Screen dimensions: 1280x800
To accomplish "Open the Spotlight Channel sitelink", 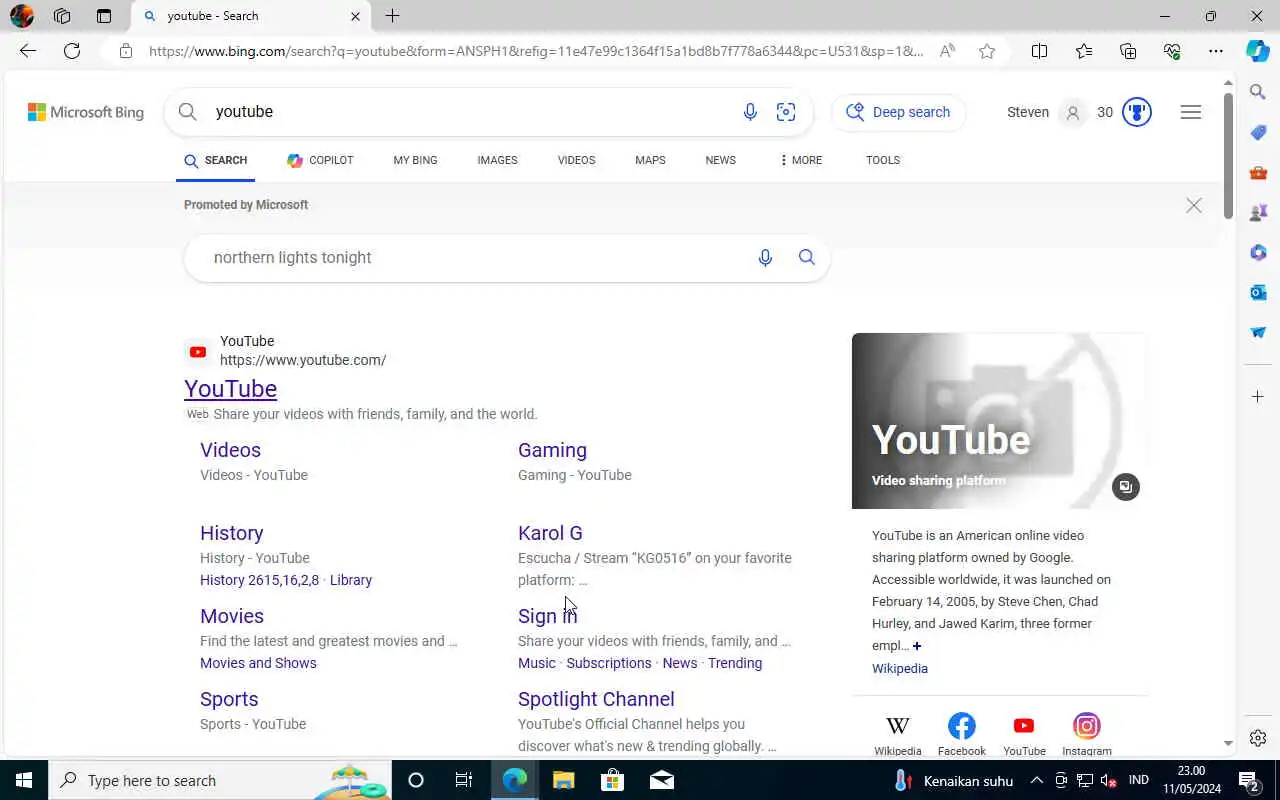I will click(x=596, y=699).
